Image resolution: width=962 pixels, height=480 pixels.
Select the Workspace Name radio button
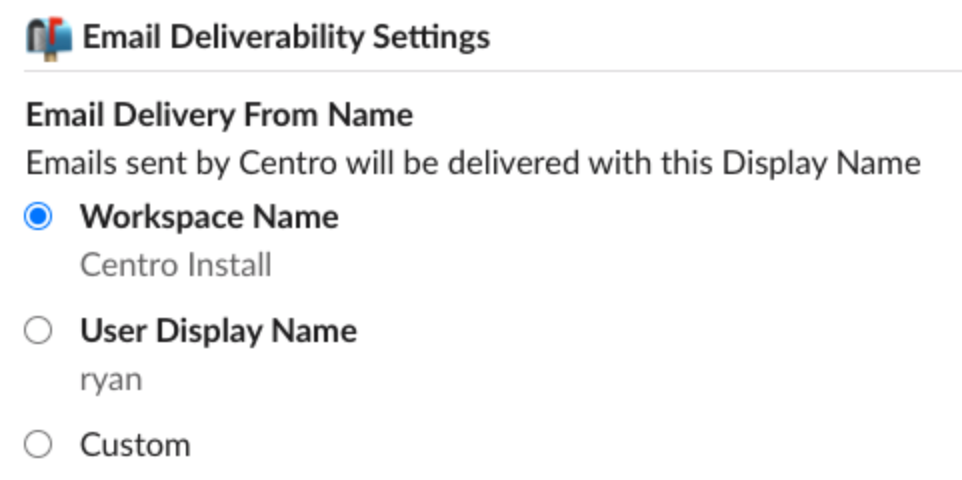point(38,217)
